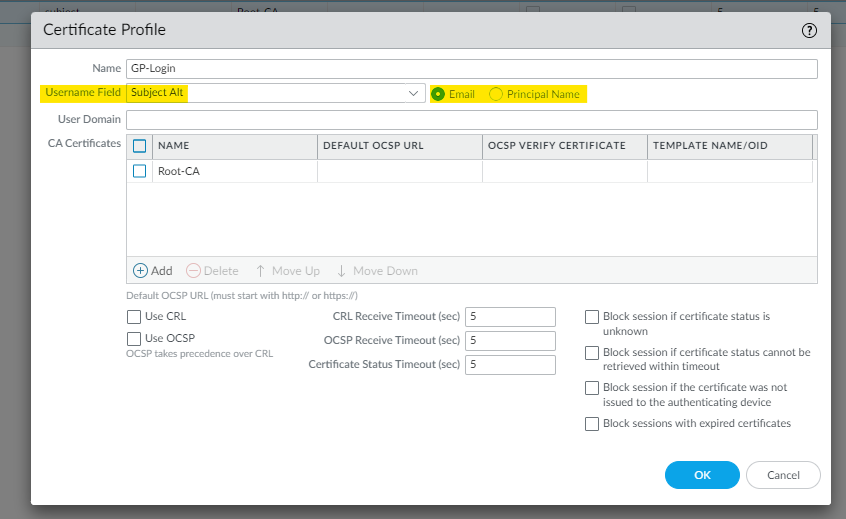Sort by Default OCSP URL column header
Screen dimensions: 846x519
399,146
